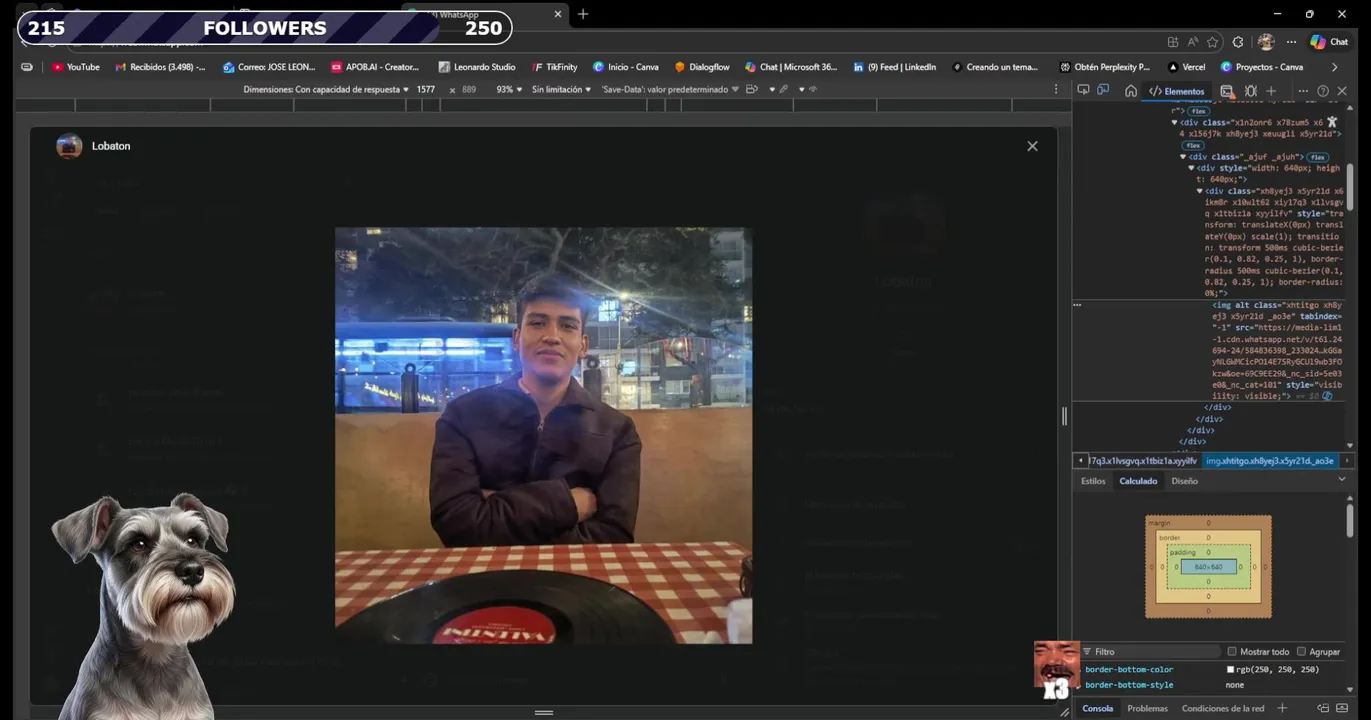Viewport: 1371px width, 720px height.
Task: Expand more pane tabs with the chevron
Action: pos(1342,480)
